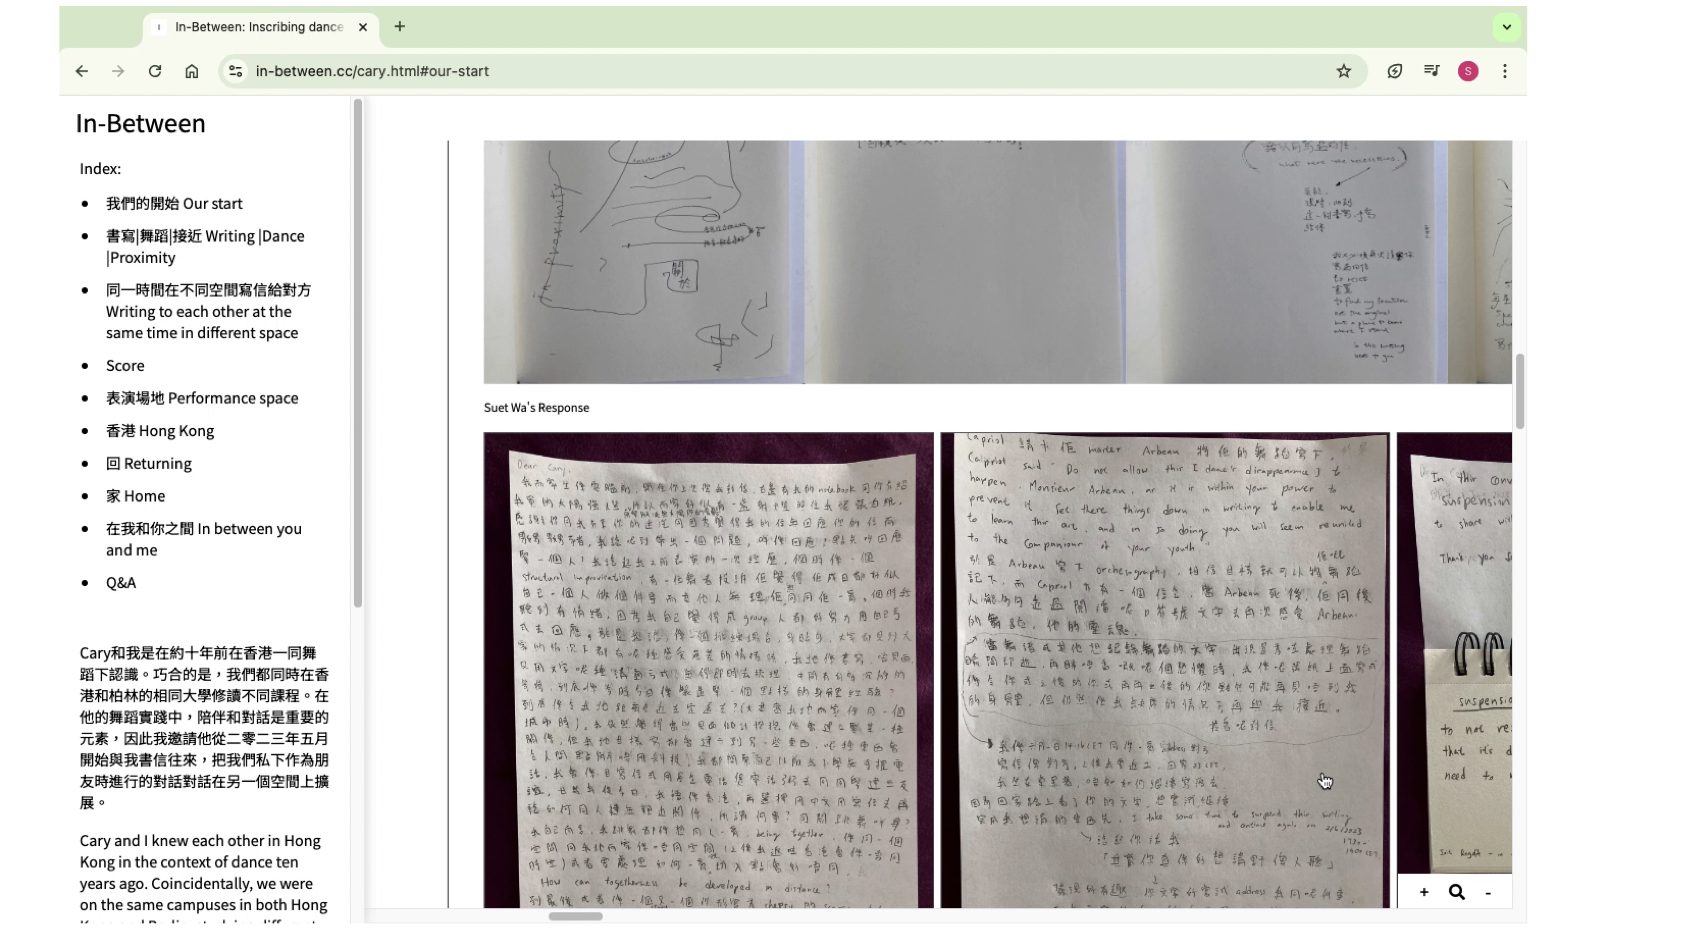Bookmark this page with the star icon
Viewport: 1684px width, 948px height.
[1343, 71]
